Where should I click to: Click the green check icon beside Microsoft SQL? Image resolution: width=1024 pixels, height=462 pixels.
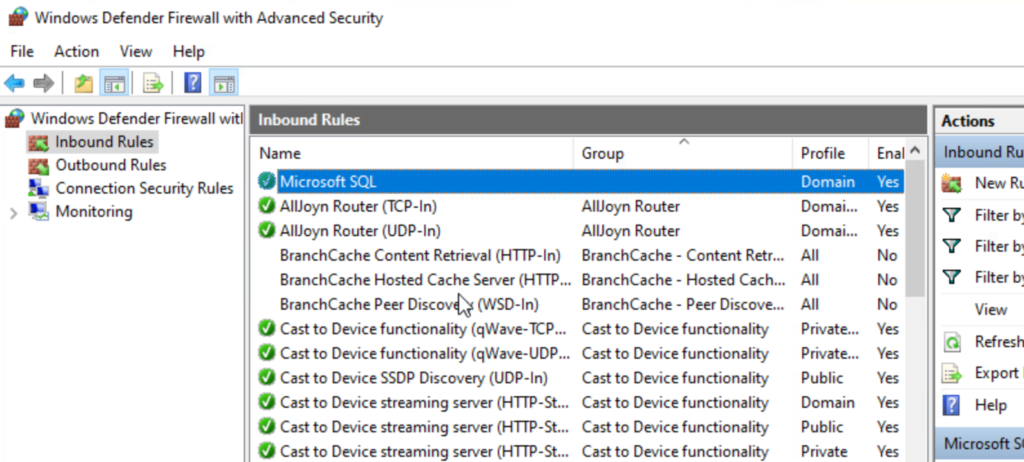(266, 182)
